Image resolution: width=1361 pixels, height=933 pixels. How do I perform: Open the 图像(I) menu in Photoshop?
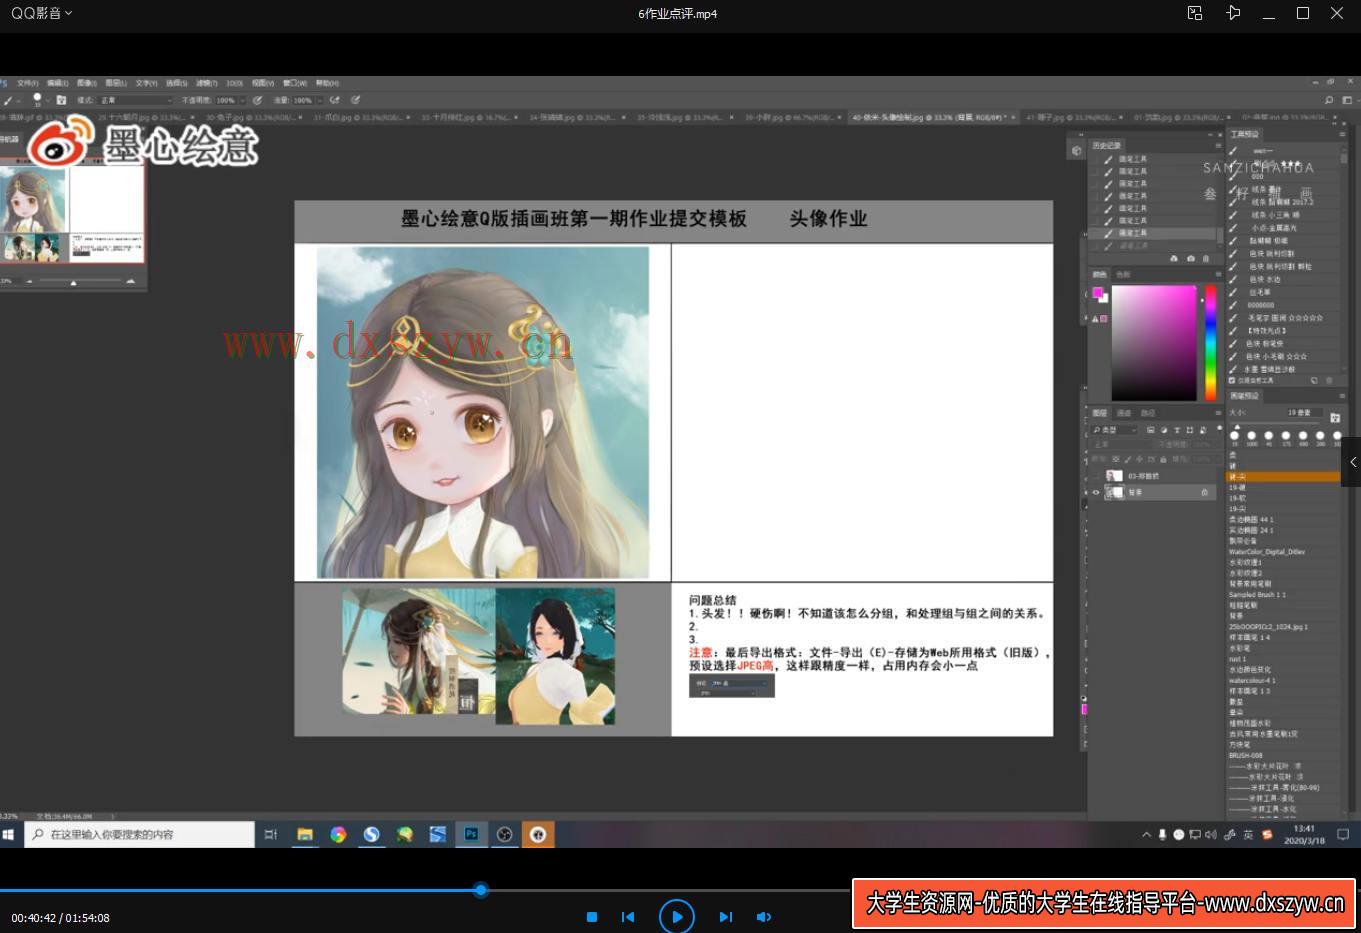pos(87,83)
